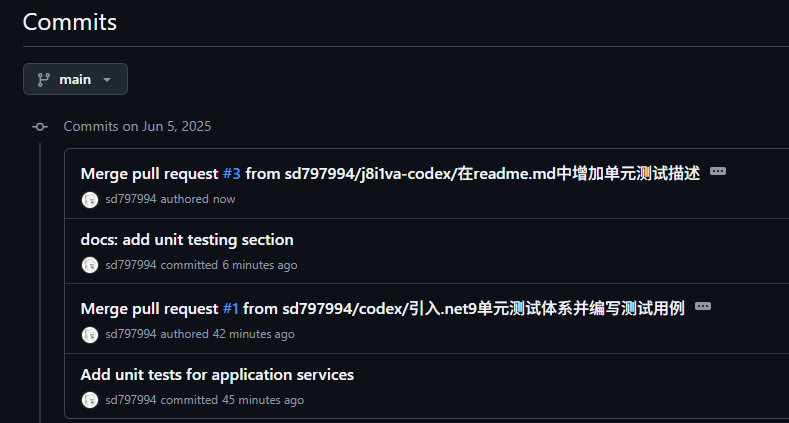Screen dimensions: 789x423
Task: Click the commit timeline icon beside the date
Action: tap(40, 127)
